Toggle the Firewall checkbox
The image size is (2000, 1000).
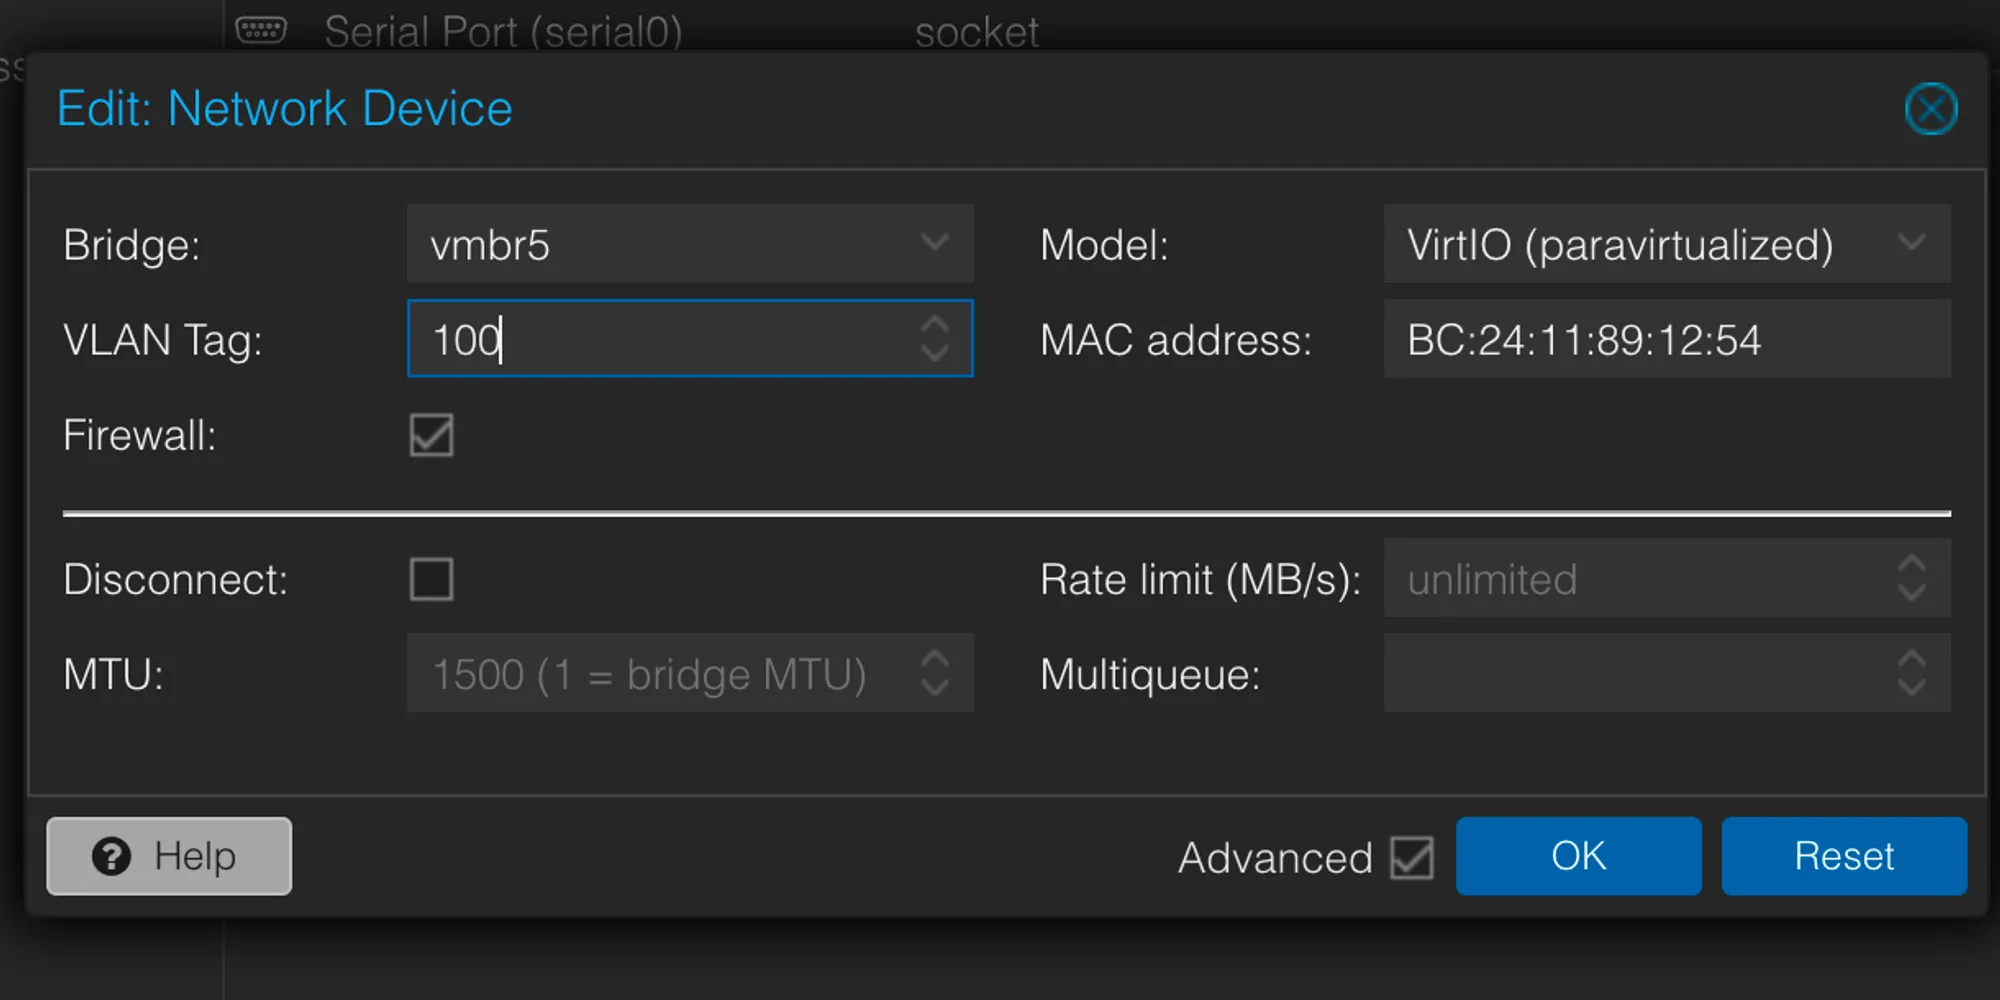click(x=431, y=435)
